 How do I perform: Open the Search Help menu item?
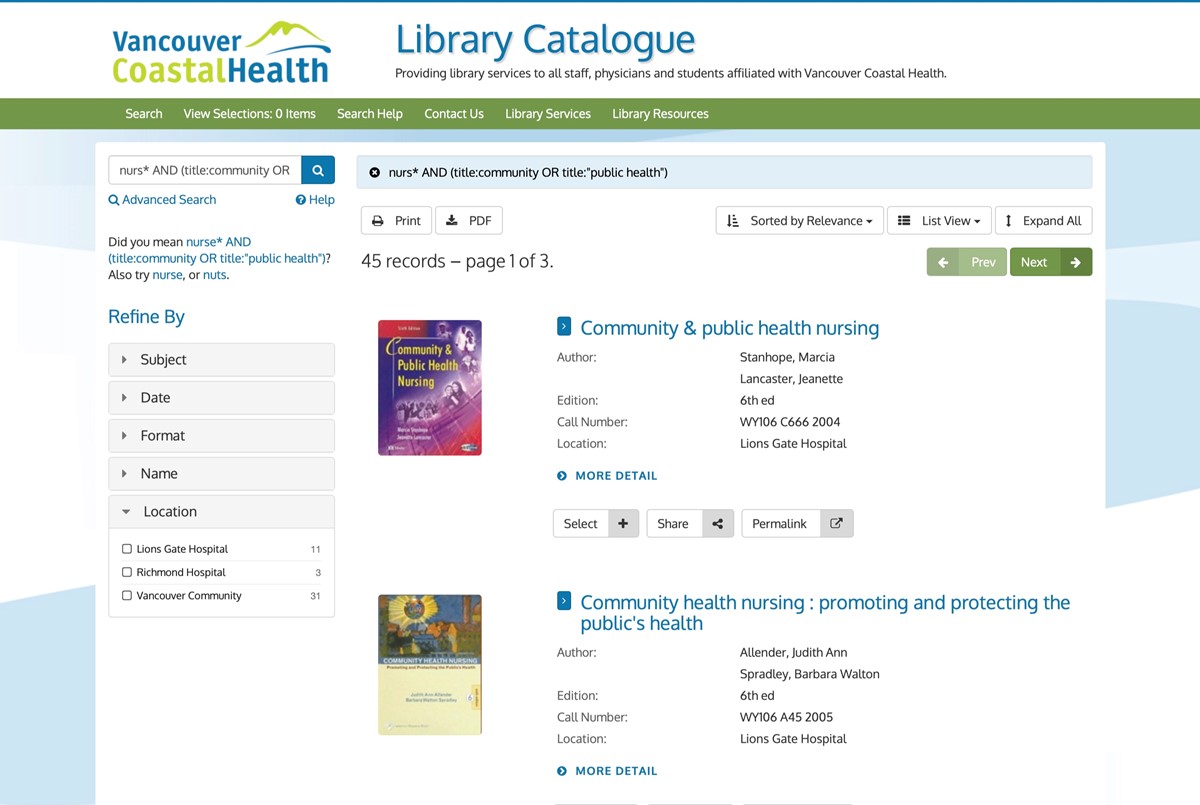click(369, 114)
